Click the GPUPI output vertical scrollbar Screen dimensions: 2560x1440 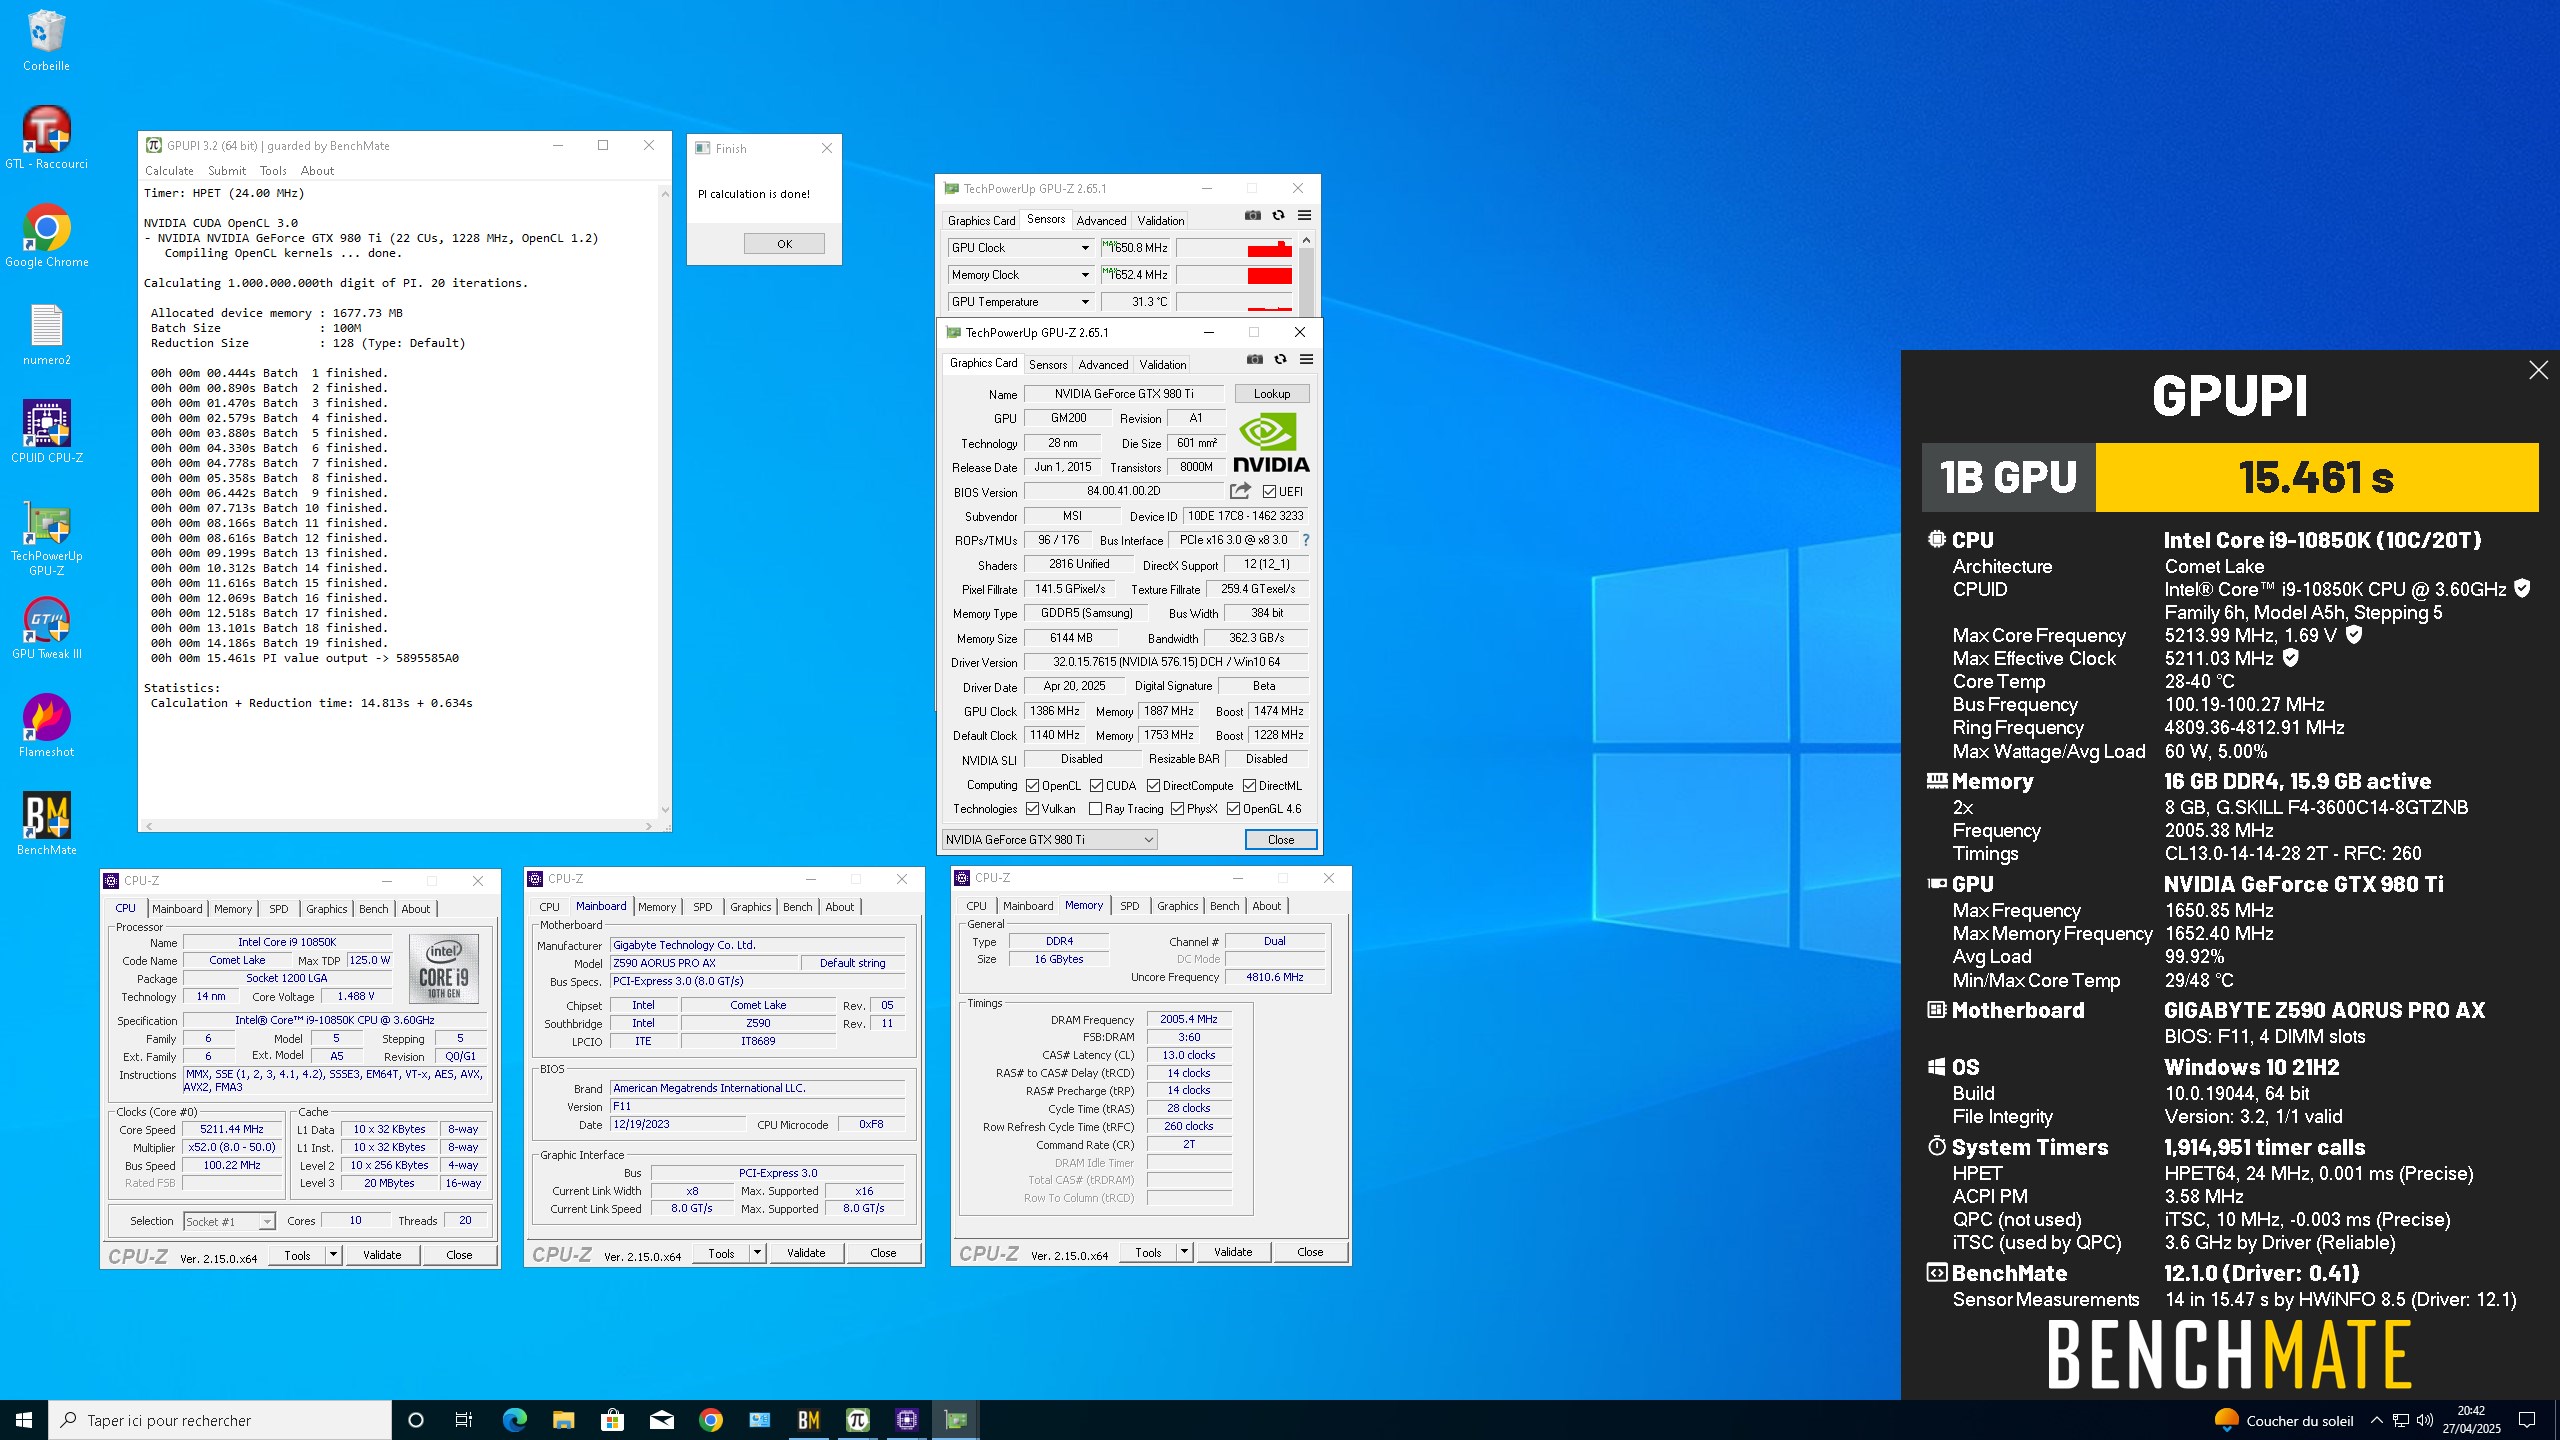pos(665,501)
